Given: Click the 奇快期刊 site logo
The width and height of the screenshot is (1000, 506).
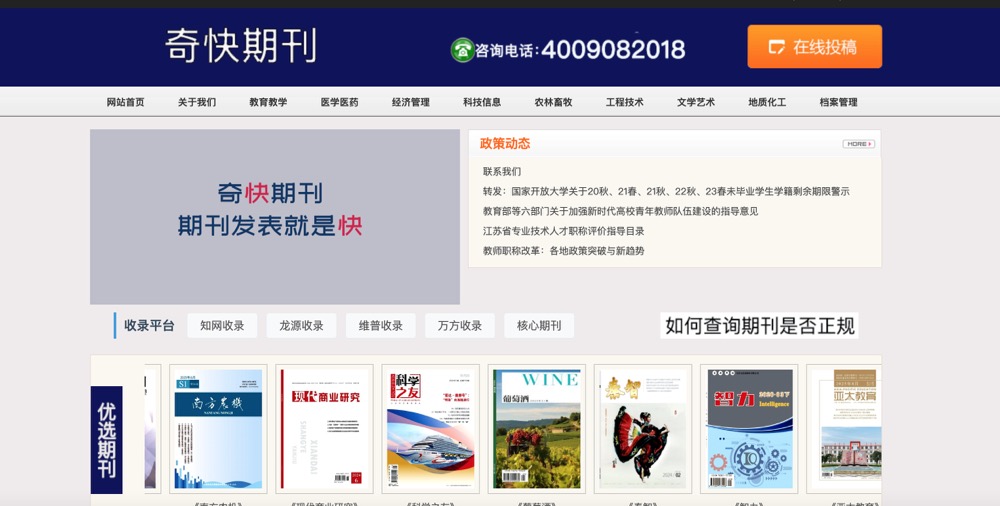Looking at the screenshot, I should [241, 46].
